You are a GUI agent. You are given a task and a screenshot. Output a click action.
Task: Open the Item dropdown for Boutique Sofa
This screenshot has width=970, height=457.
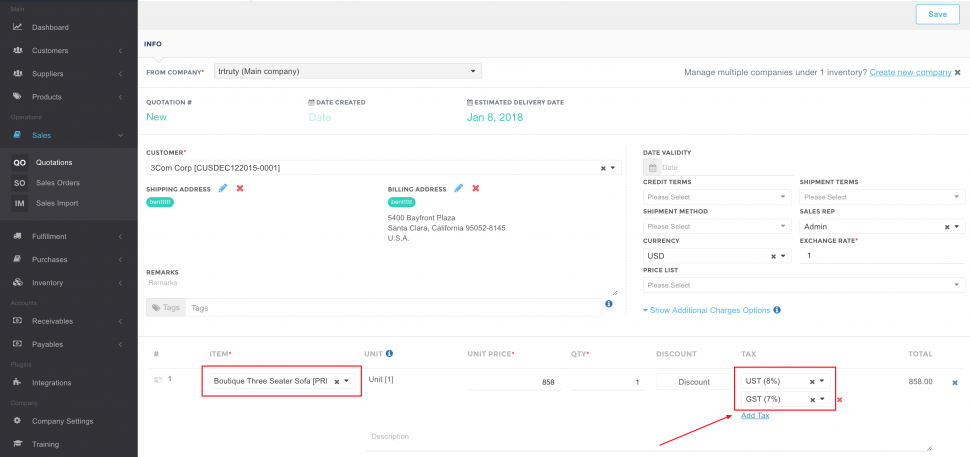click(346, 382)
